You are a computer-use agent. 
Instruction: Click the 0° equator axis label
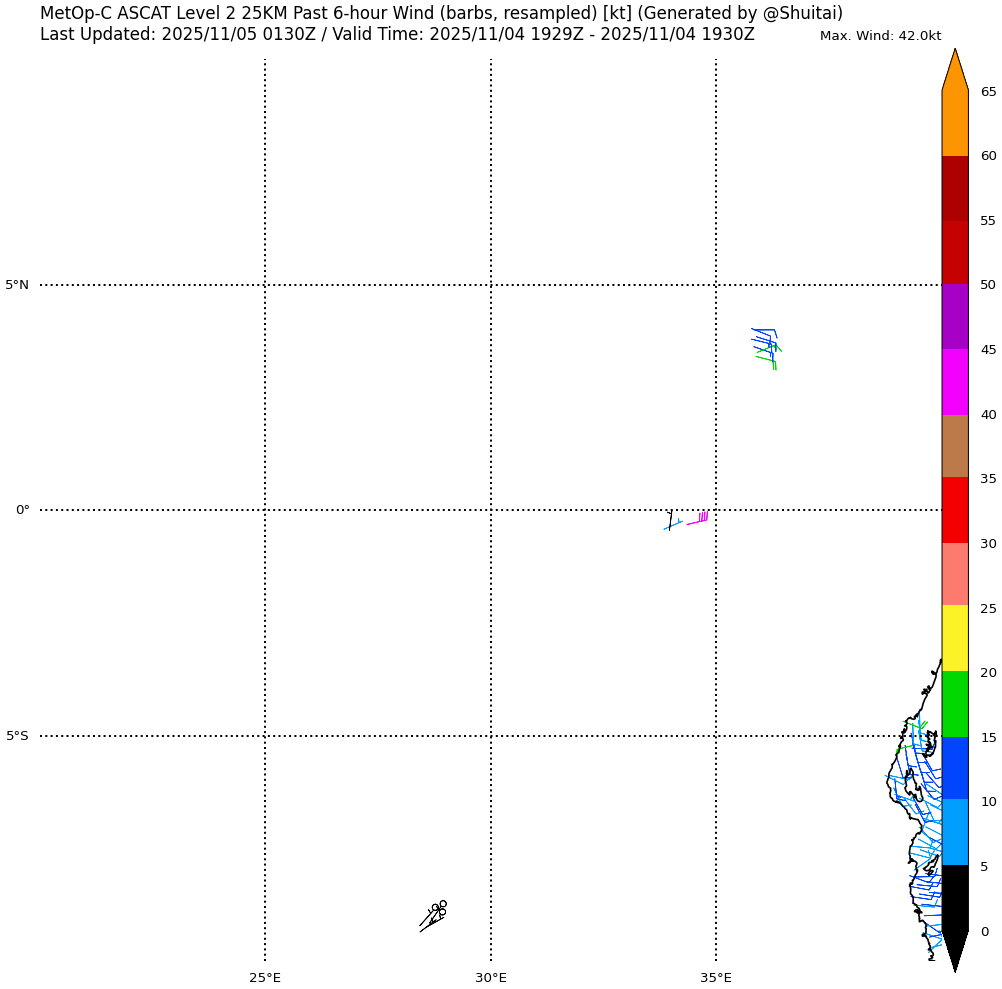click(x=22, y=510)
